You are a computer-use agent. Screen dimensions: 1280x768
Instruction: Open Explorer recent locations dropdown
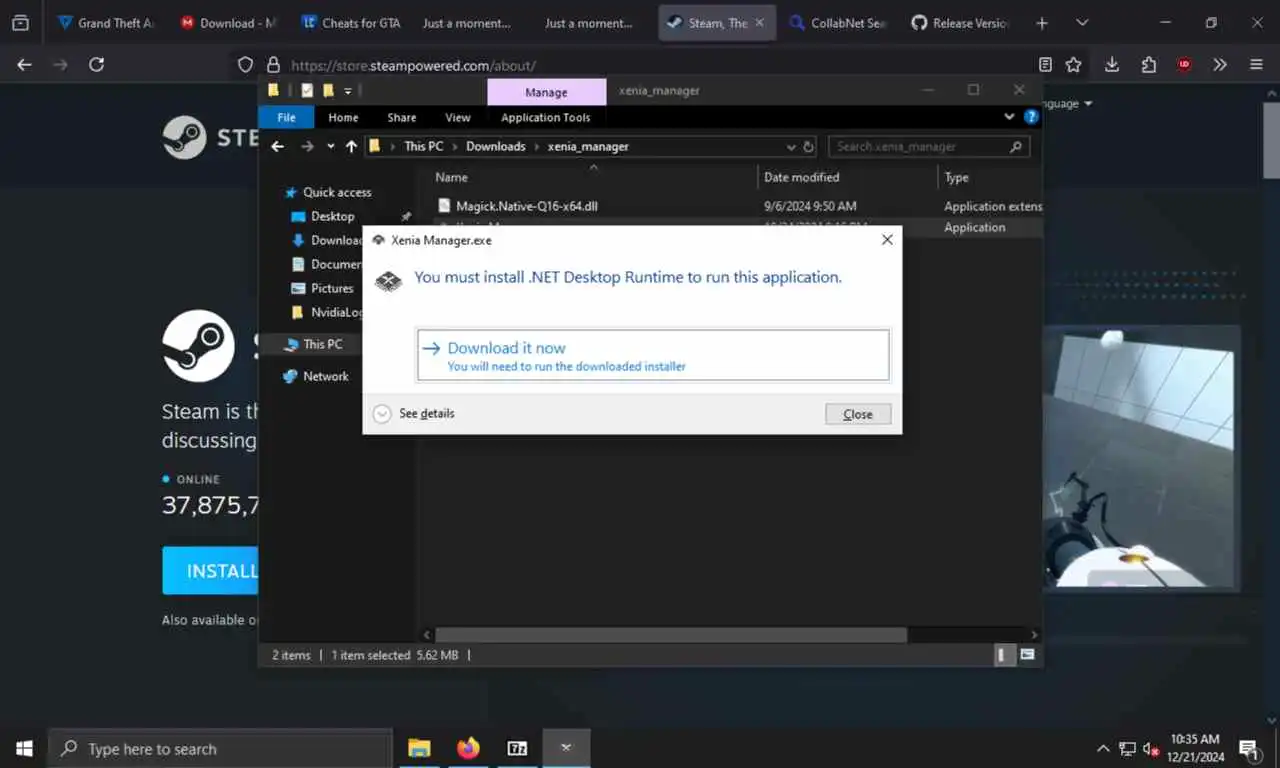point(330,146)
